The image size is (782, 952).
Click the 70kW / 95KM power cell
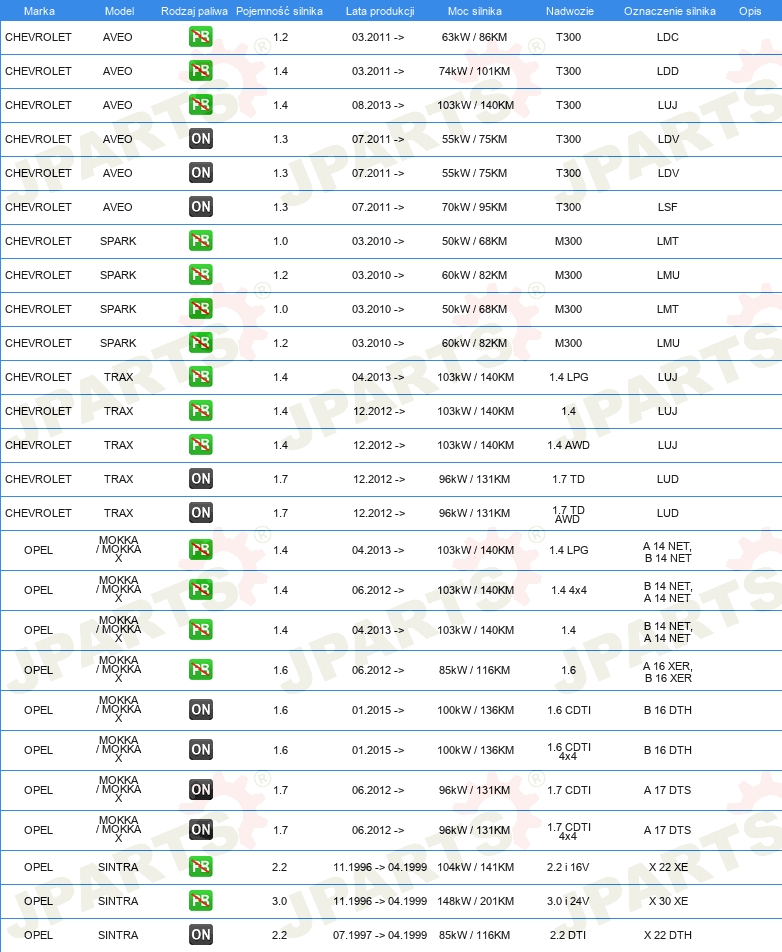(x=475, y=207)
